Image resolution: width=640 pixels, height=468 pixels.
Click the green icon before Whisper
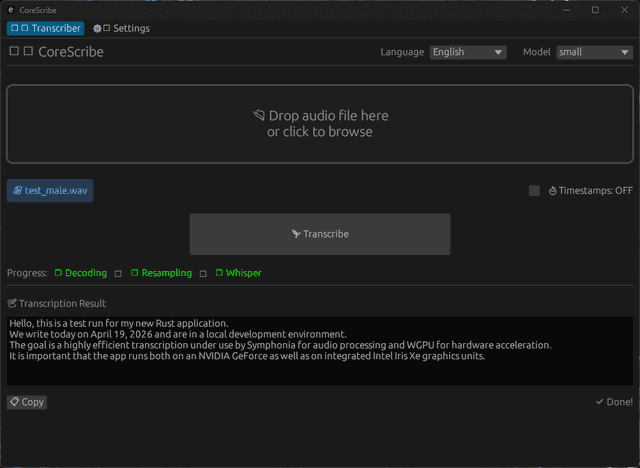click(219, 273)
